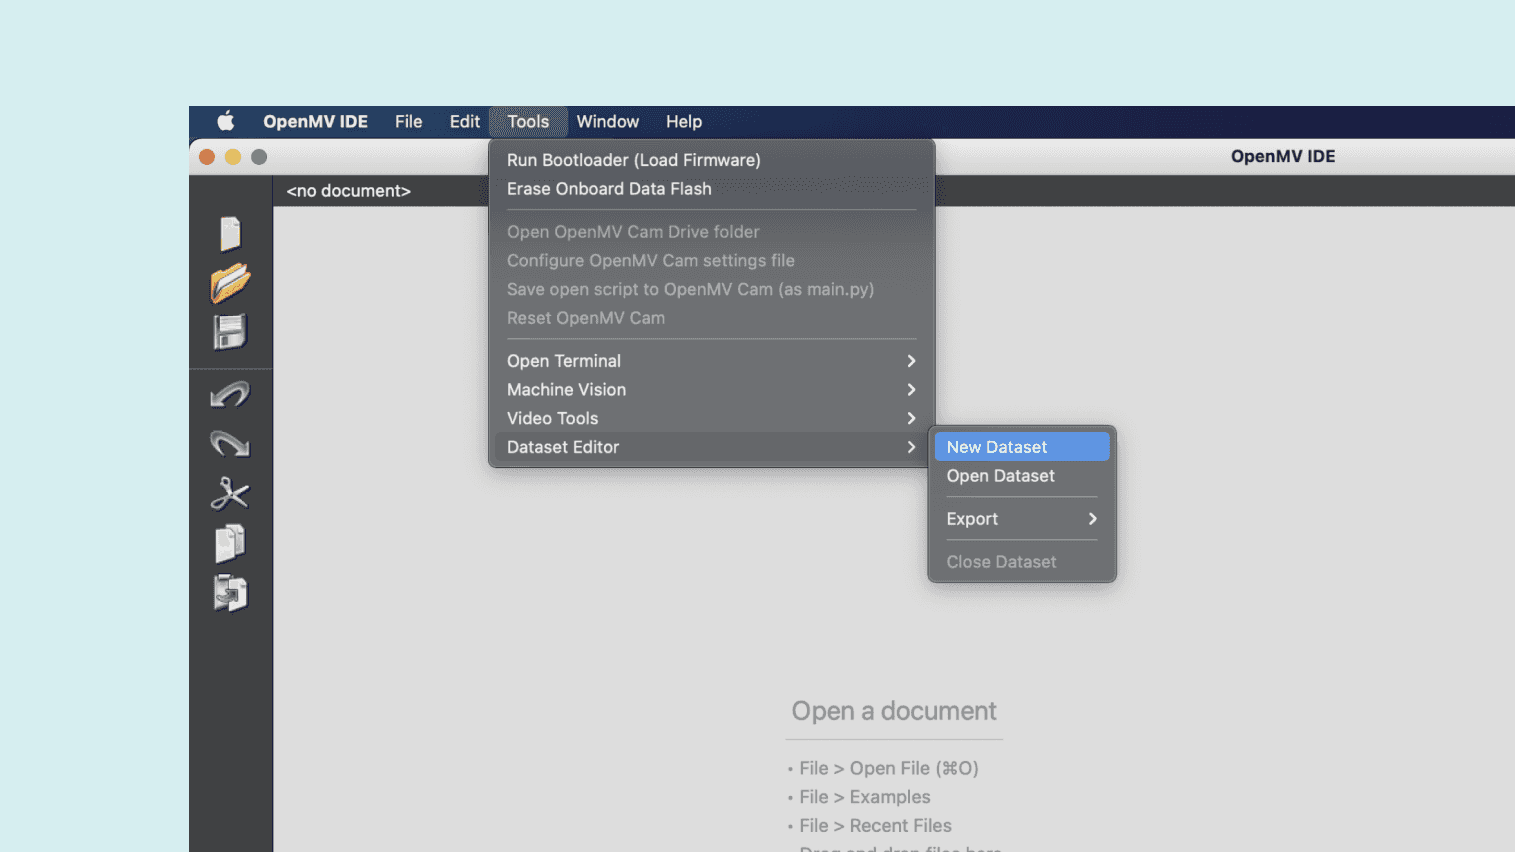Click the Open File folder icon
This screenshot has height=852, width=1515.
pos(230,283)
